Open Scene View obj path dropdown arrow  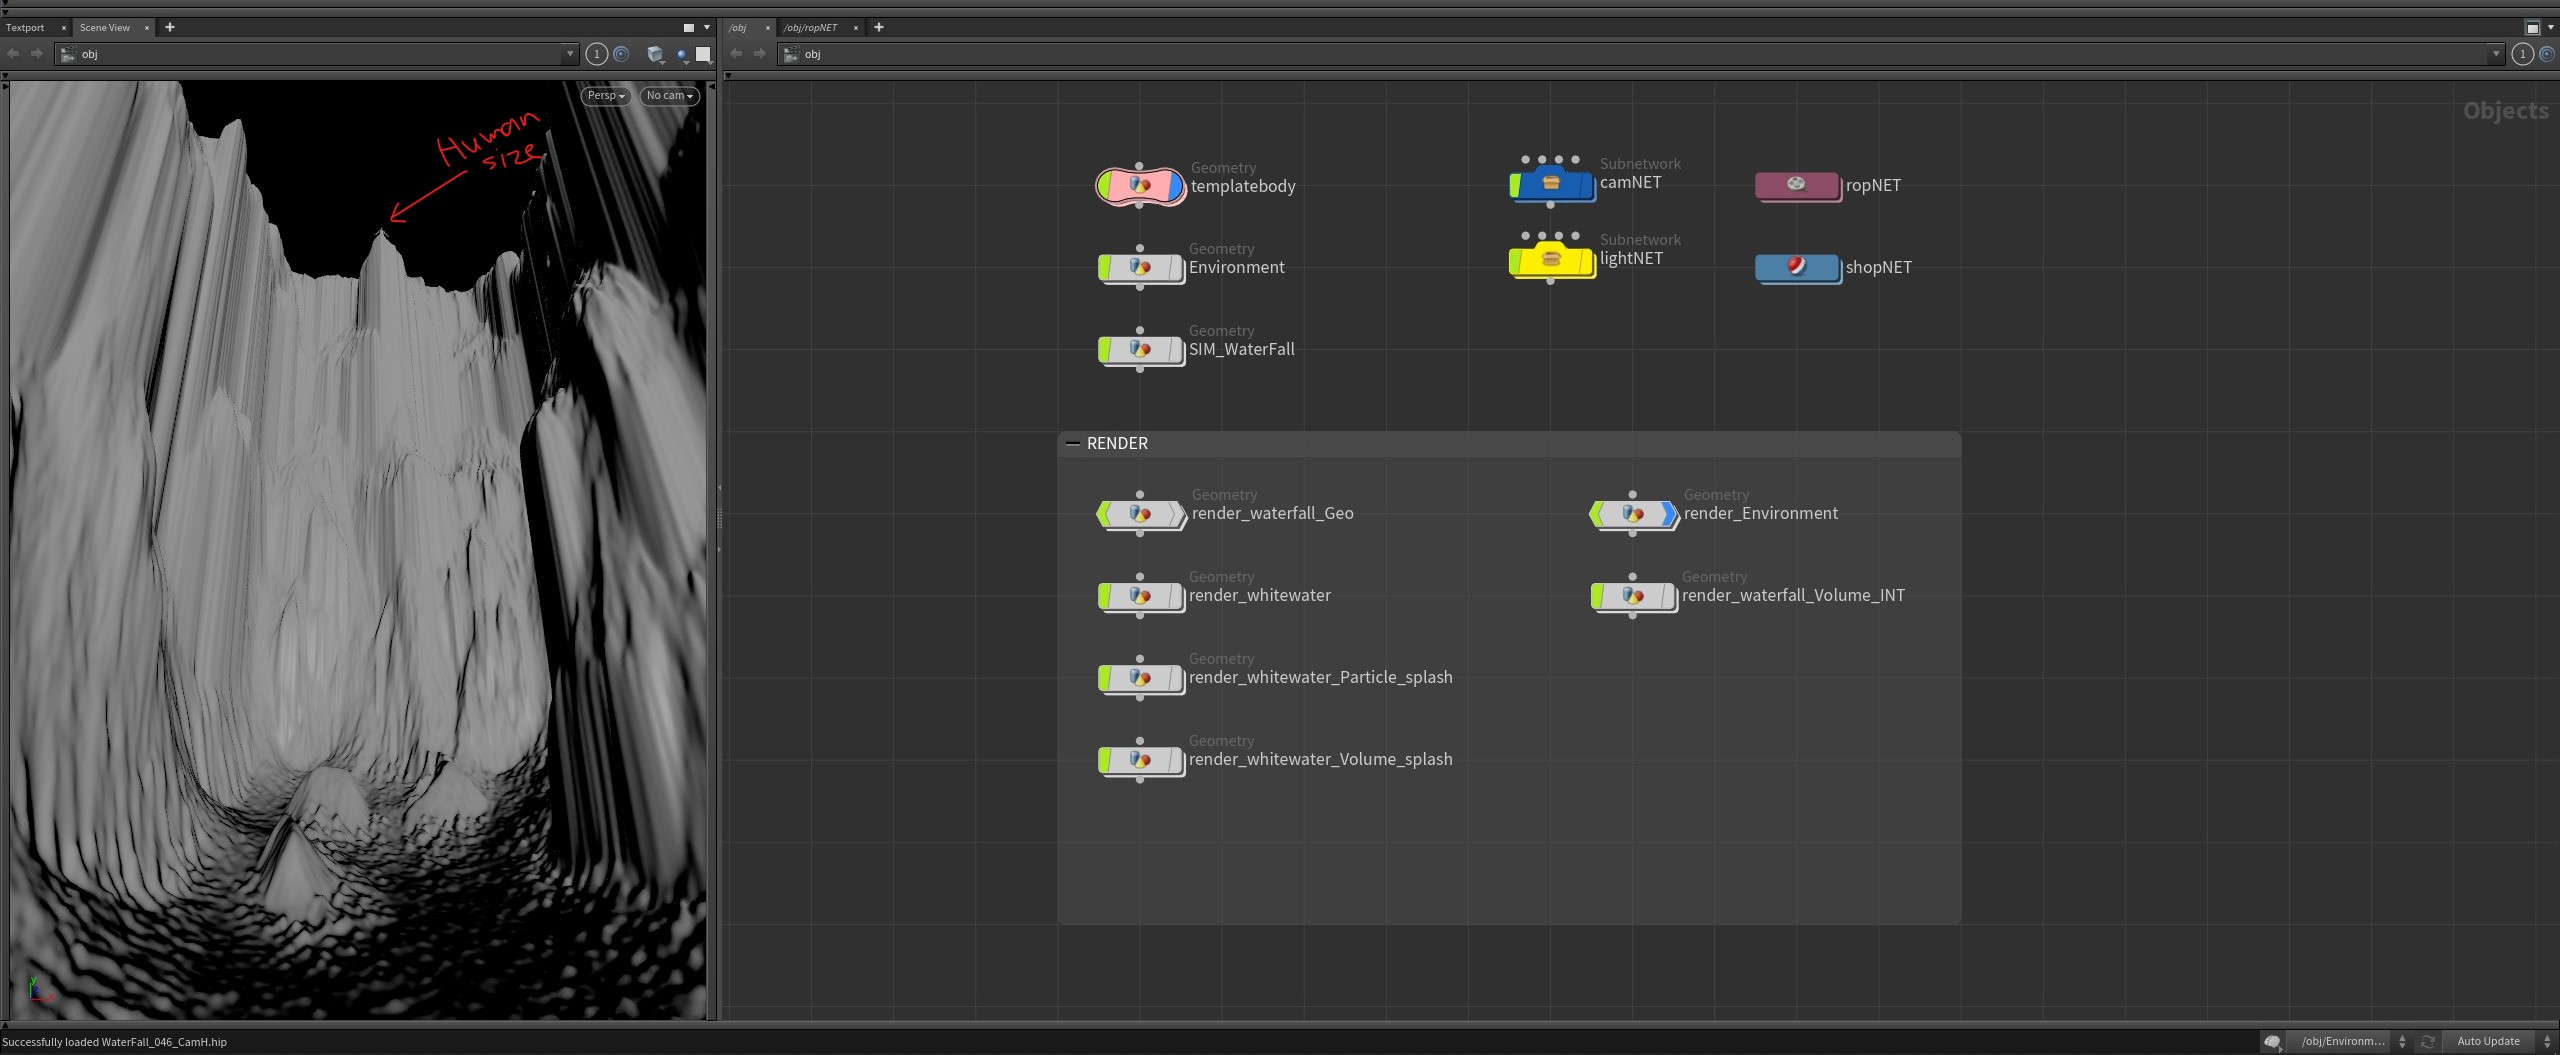pos(570,54)
